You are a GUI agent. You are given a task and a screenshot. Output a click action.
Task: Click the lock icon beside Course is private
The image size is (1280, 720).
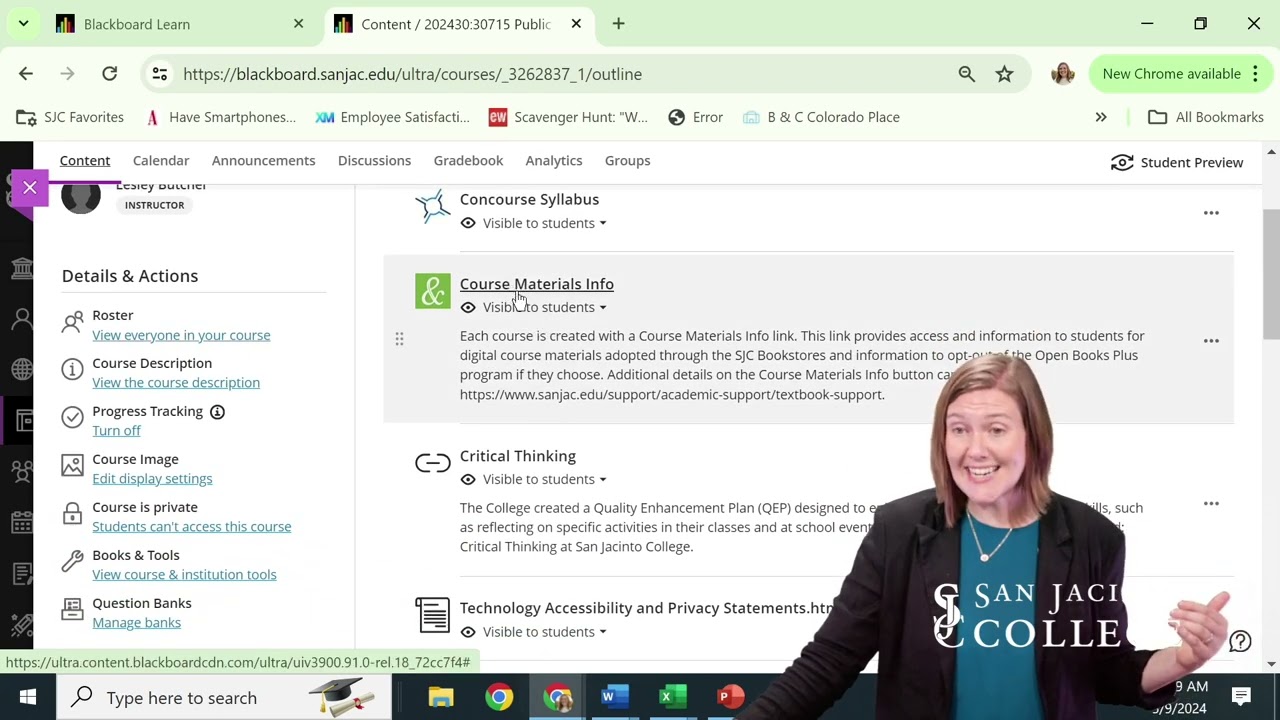pos(72,514)
